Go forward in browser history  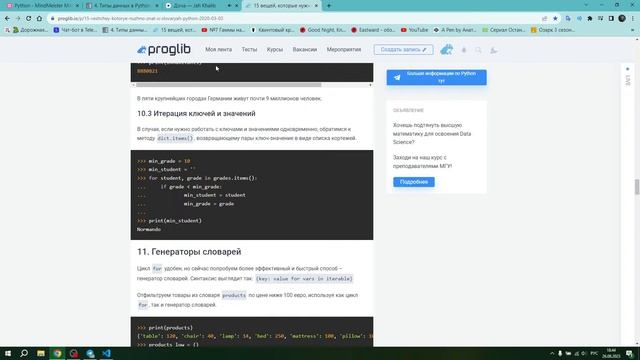click(18, 18)
